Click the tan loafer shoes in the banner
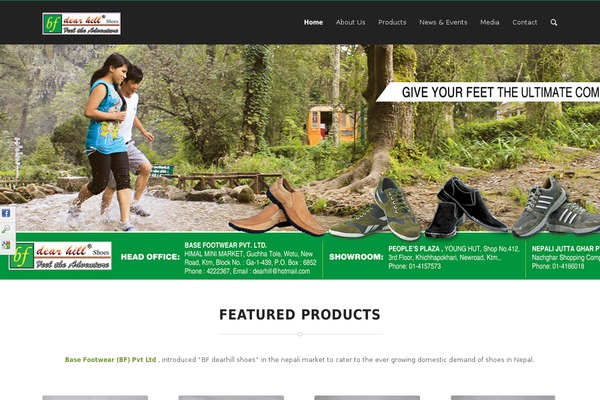The height and width of the screenshot is (400, 600). pos(278,207)
